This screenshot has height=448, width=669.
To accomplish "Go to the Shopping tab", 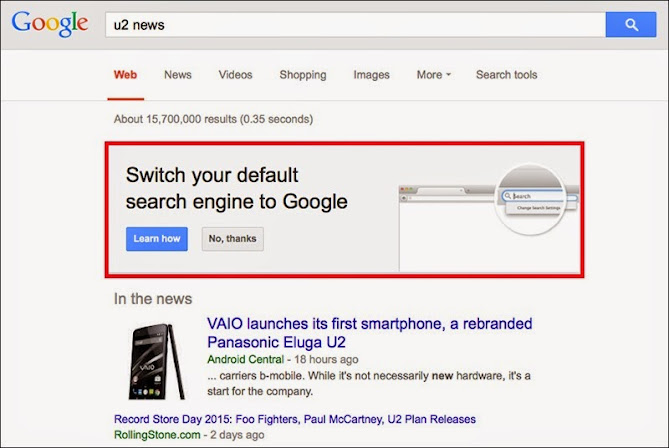I will tap(303, 75).
